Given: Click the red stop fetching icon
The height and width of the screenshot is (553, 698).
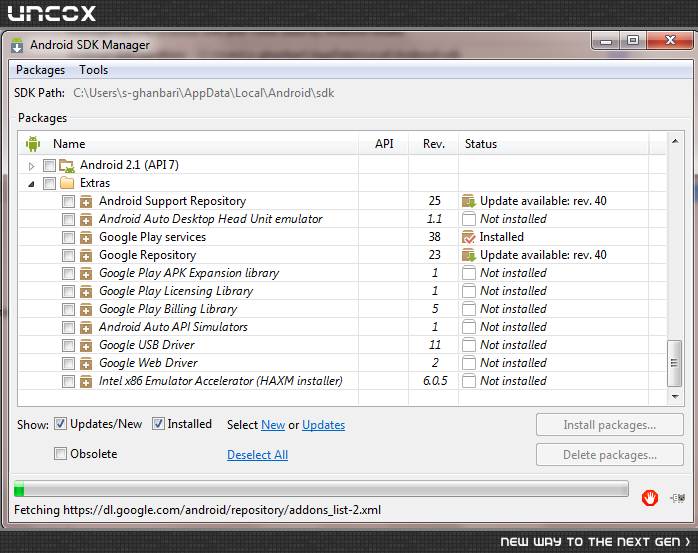Looking at the screenshot, I should tap(649, 498).
